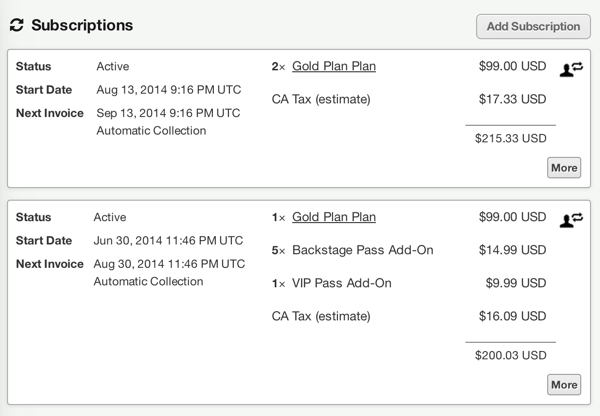Select the Backstage Pass Add-On line item
600x416 pixels.
click(362, 250)
